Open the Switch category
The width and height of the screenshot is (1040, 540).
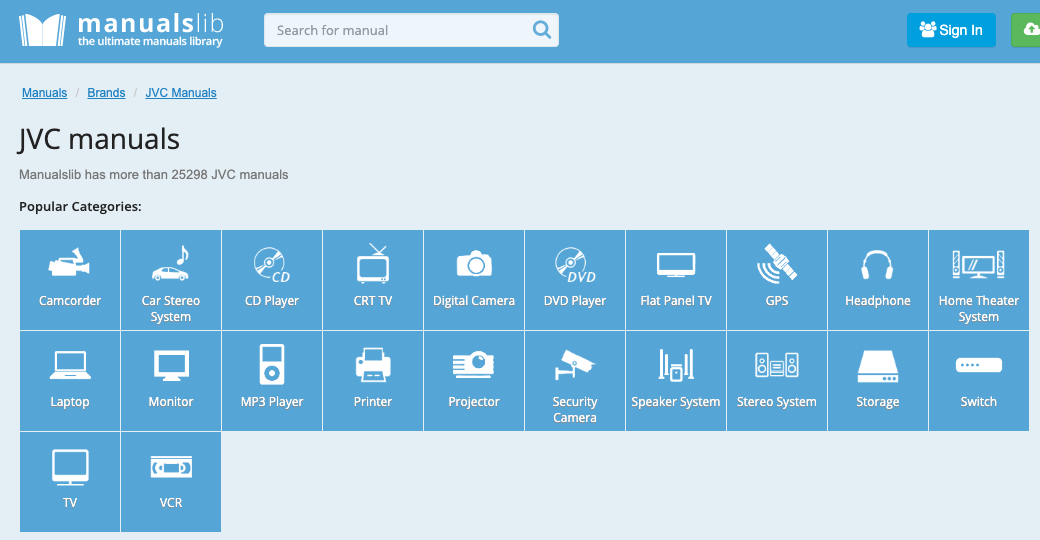click(x=979, y=381)
